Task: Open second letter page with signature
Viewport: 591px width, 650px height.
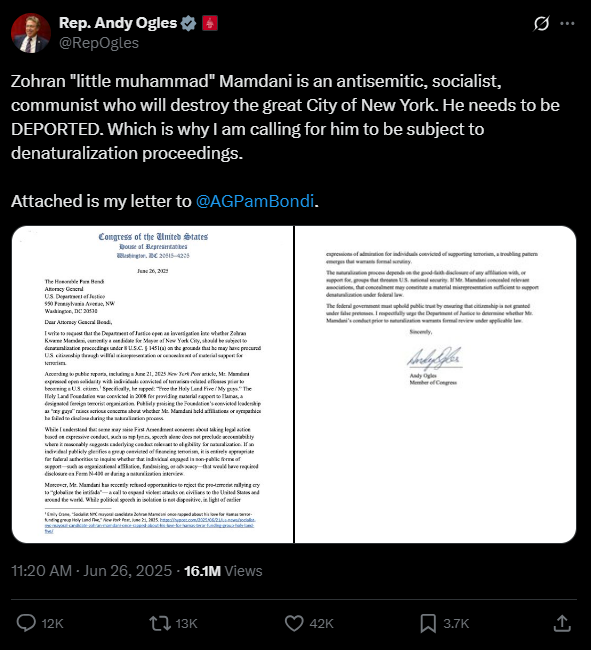Action: tap(436, 384)
